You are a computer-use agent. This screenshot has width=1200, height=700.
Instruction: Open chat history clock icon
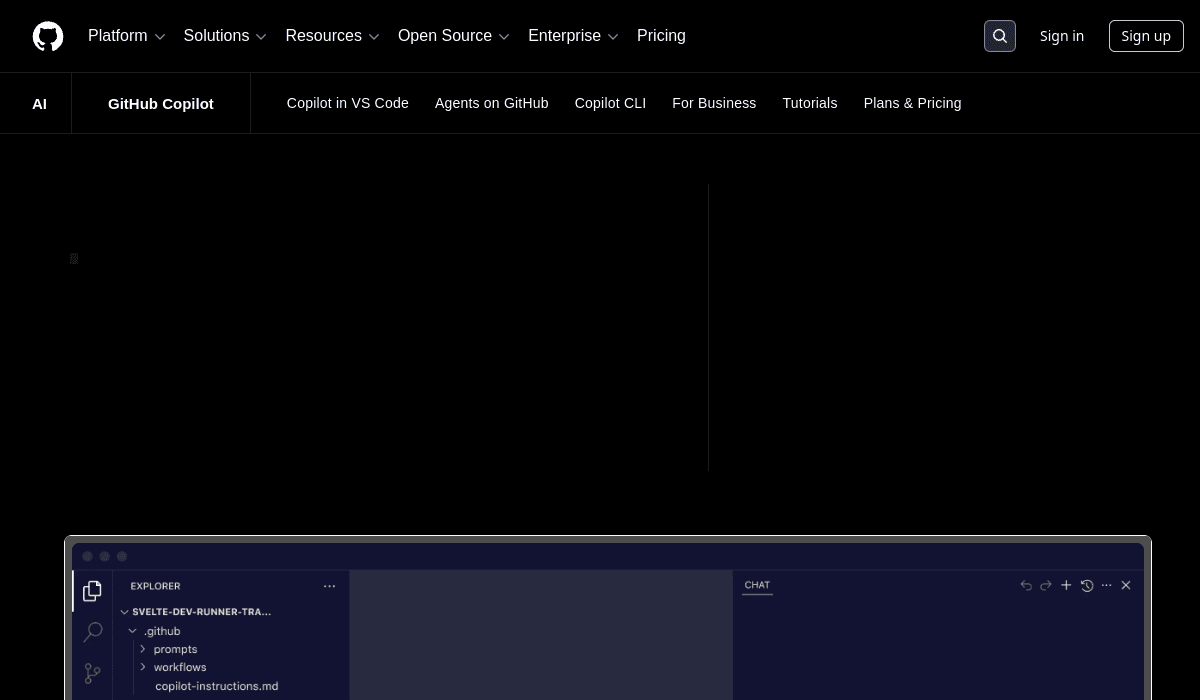coord(1087,585)
